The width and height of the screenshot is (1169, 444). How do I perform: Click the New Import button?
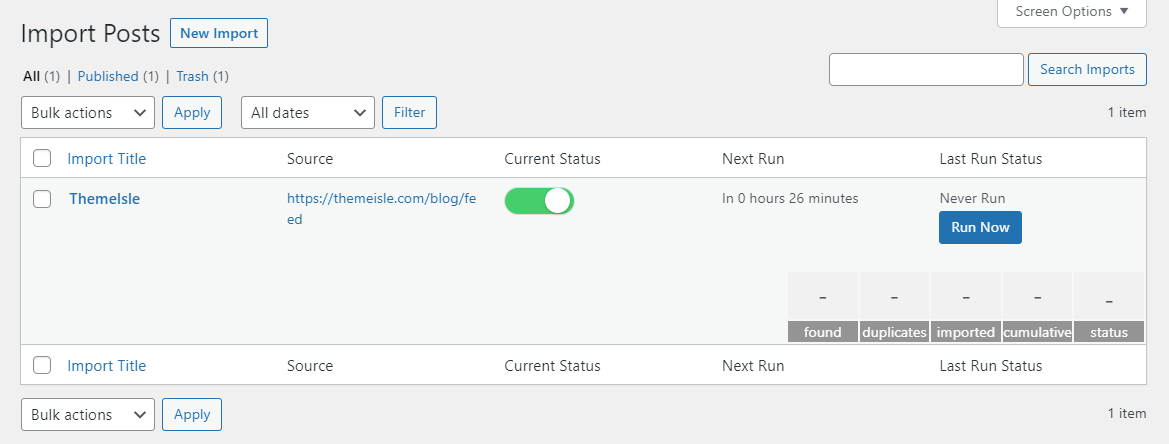click(219, 33)
